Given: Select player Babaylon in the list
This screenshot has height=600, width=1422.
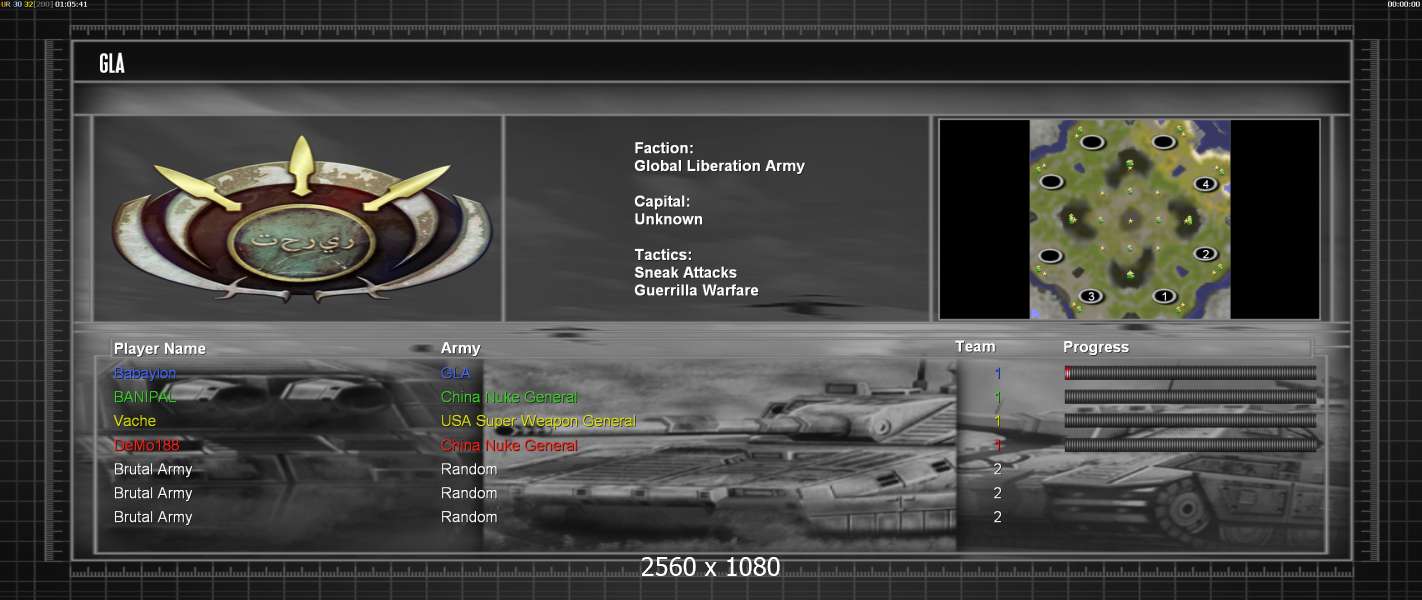Looking at the screenshot, I should pos(145,373).
